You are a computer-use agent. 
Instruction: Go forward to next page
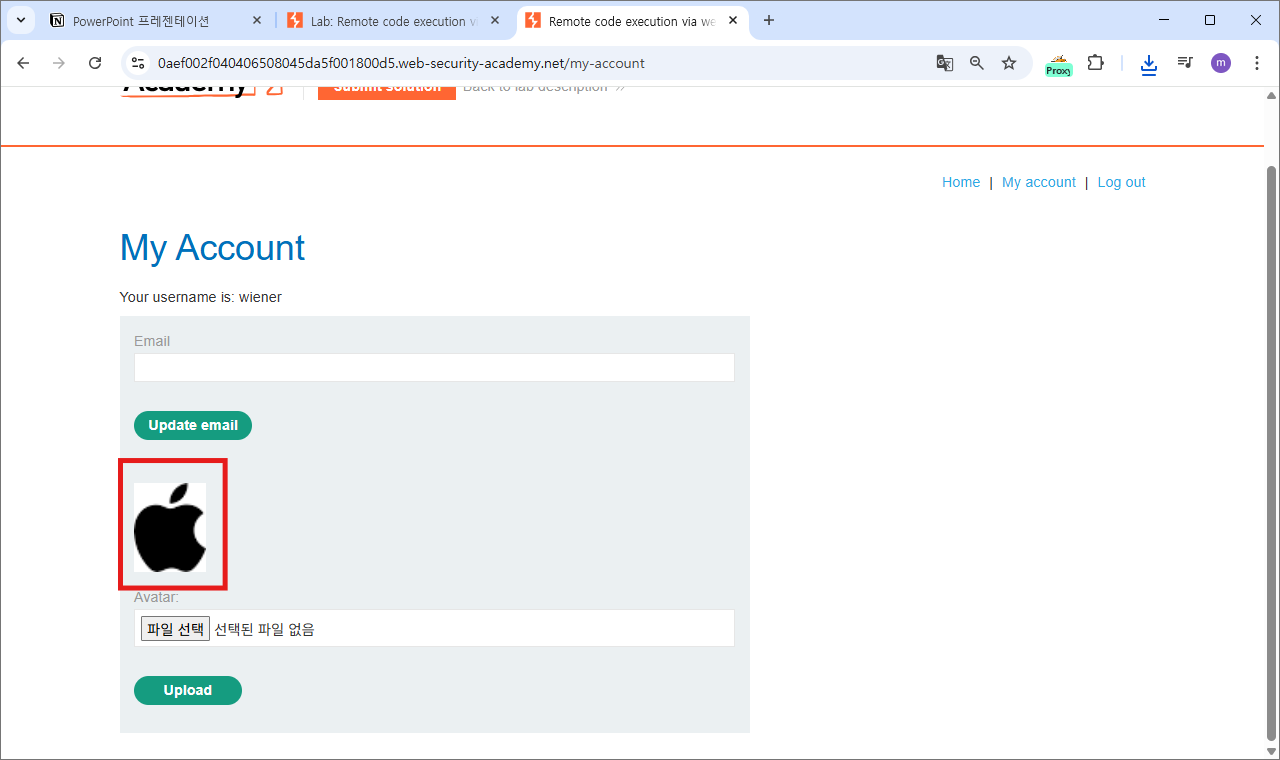(x=59, y=63)
